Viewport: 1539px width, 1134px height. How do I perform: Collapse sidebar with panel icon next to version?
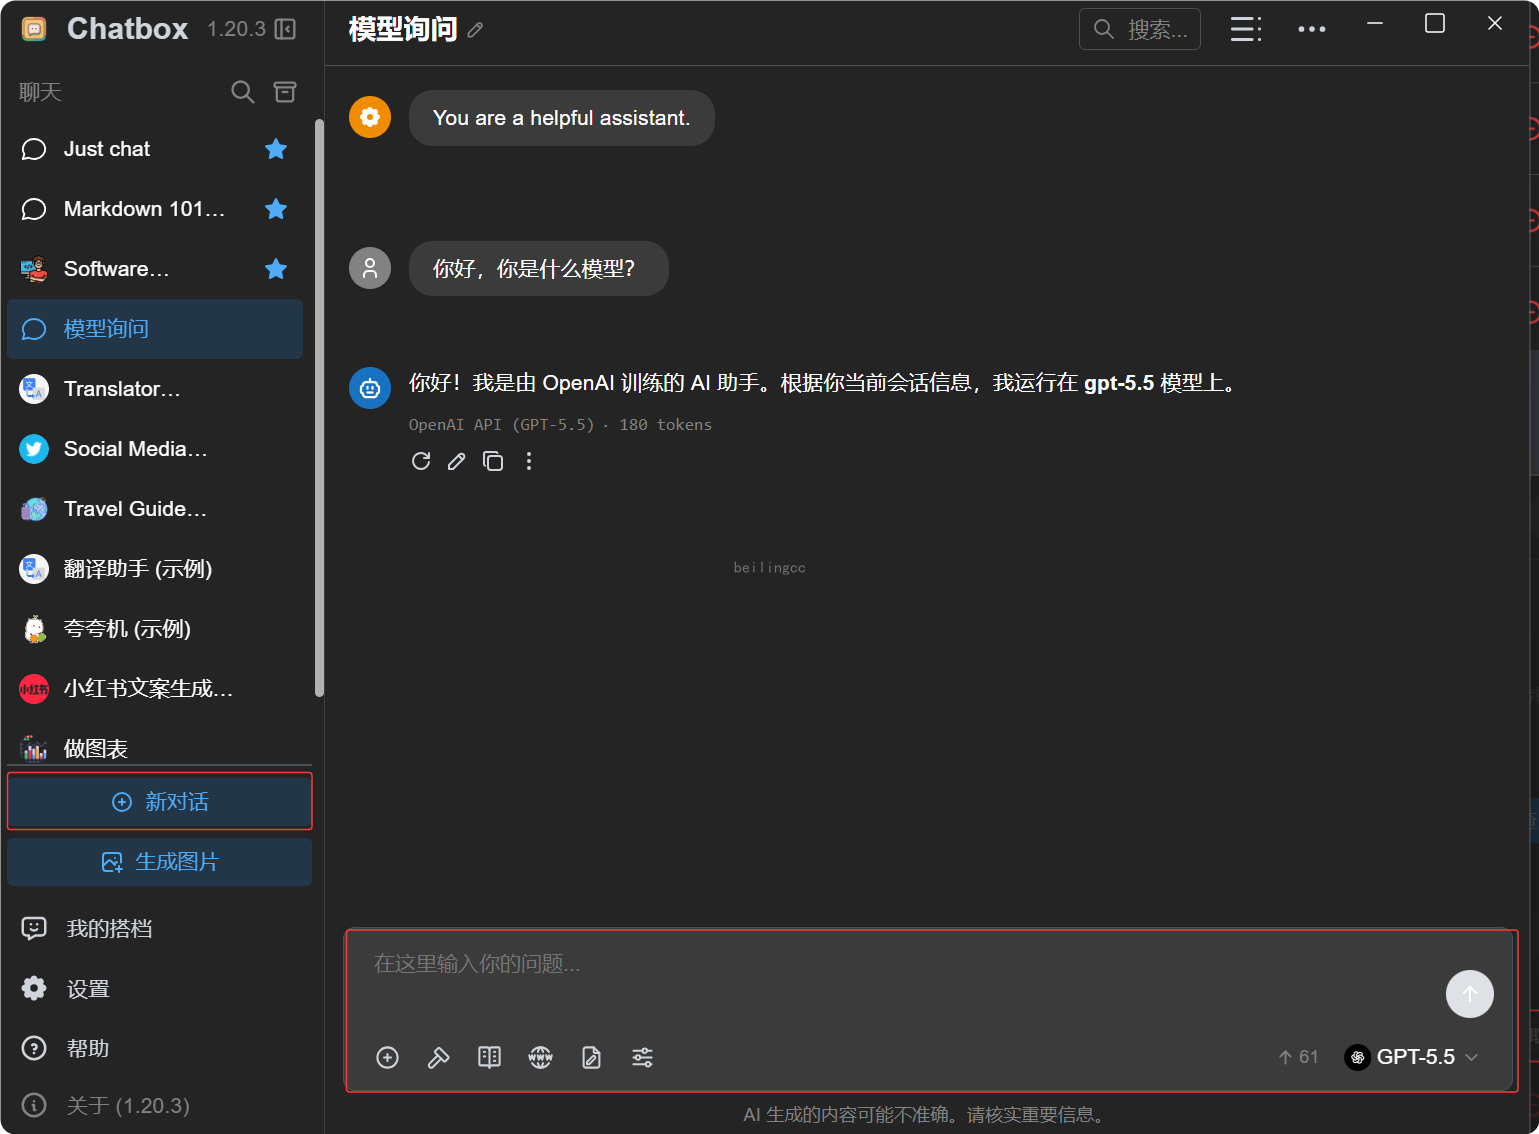[285, 29]
